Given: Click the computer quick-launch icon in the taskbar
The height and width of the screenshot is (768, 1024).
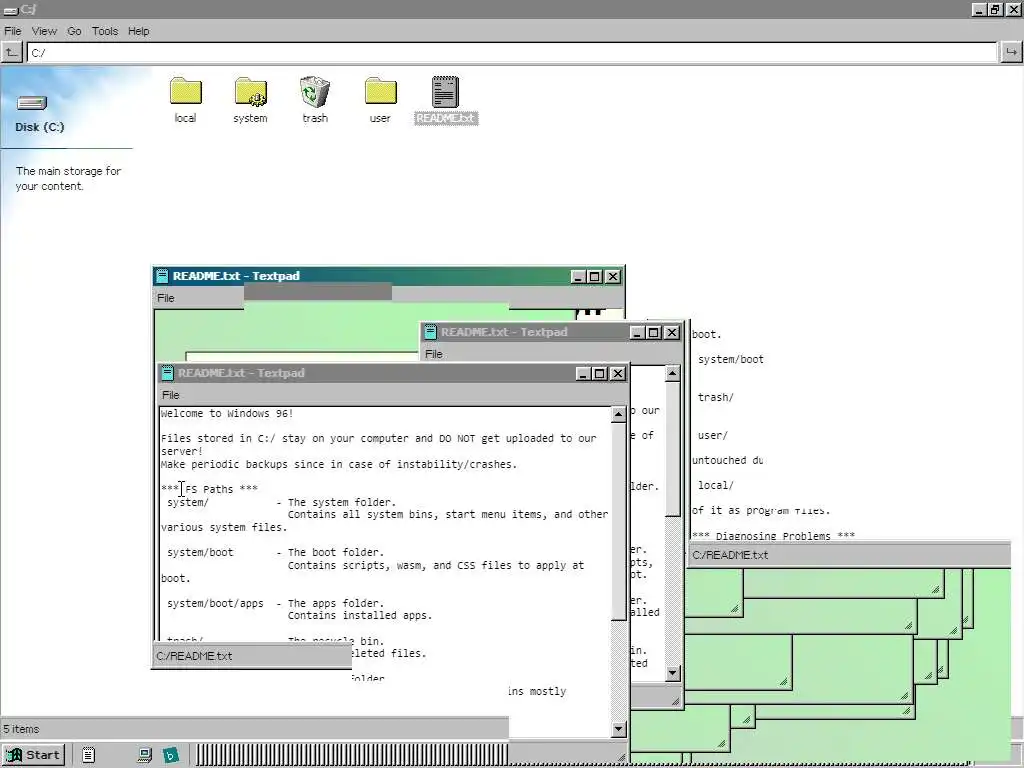Looking at the screenshot, I should click(145, 755).
